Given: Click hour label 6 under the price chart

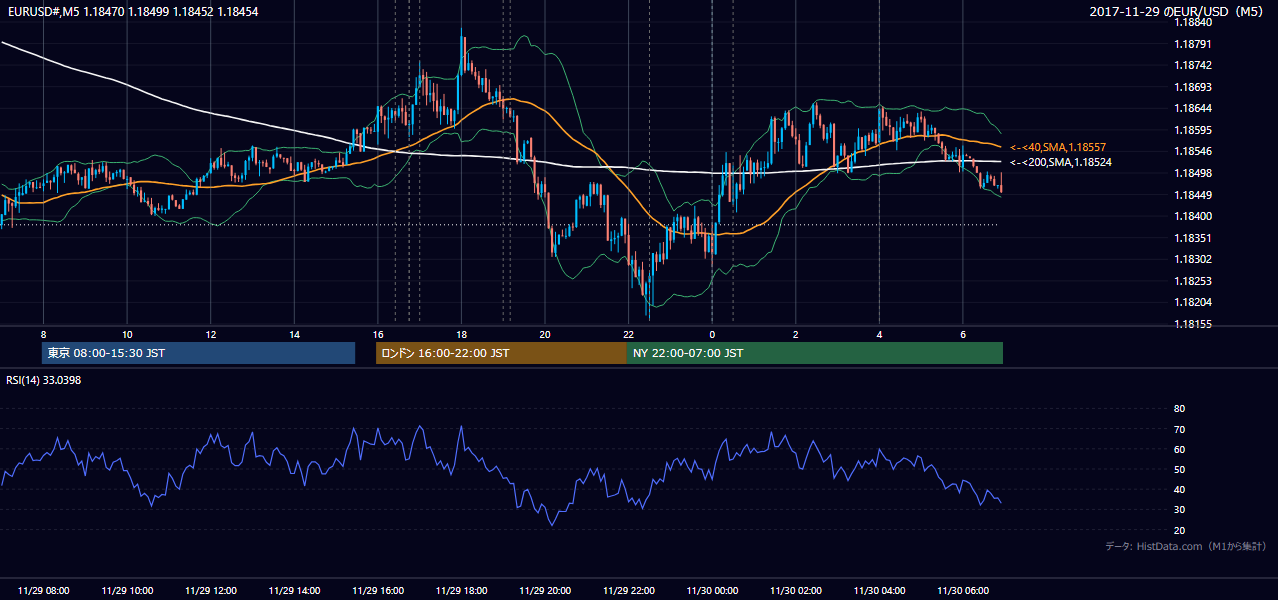Looking at the screenshot, I should [963, 334].
